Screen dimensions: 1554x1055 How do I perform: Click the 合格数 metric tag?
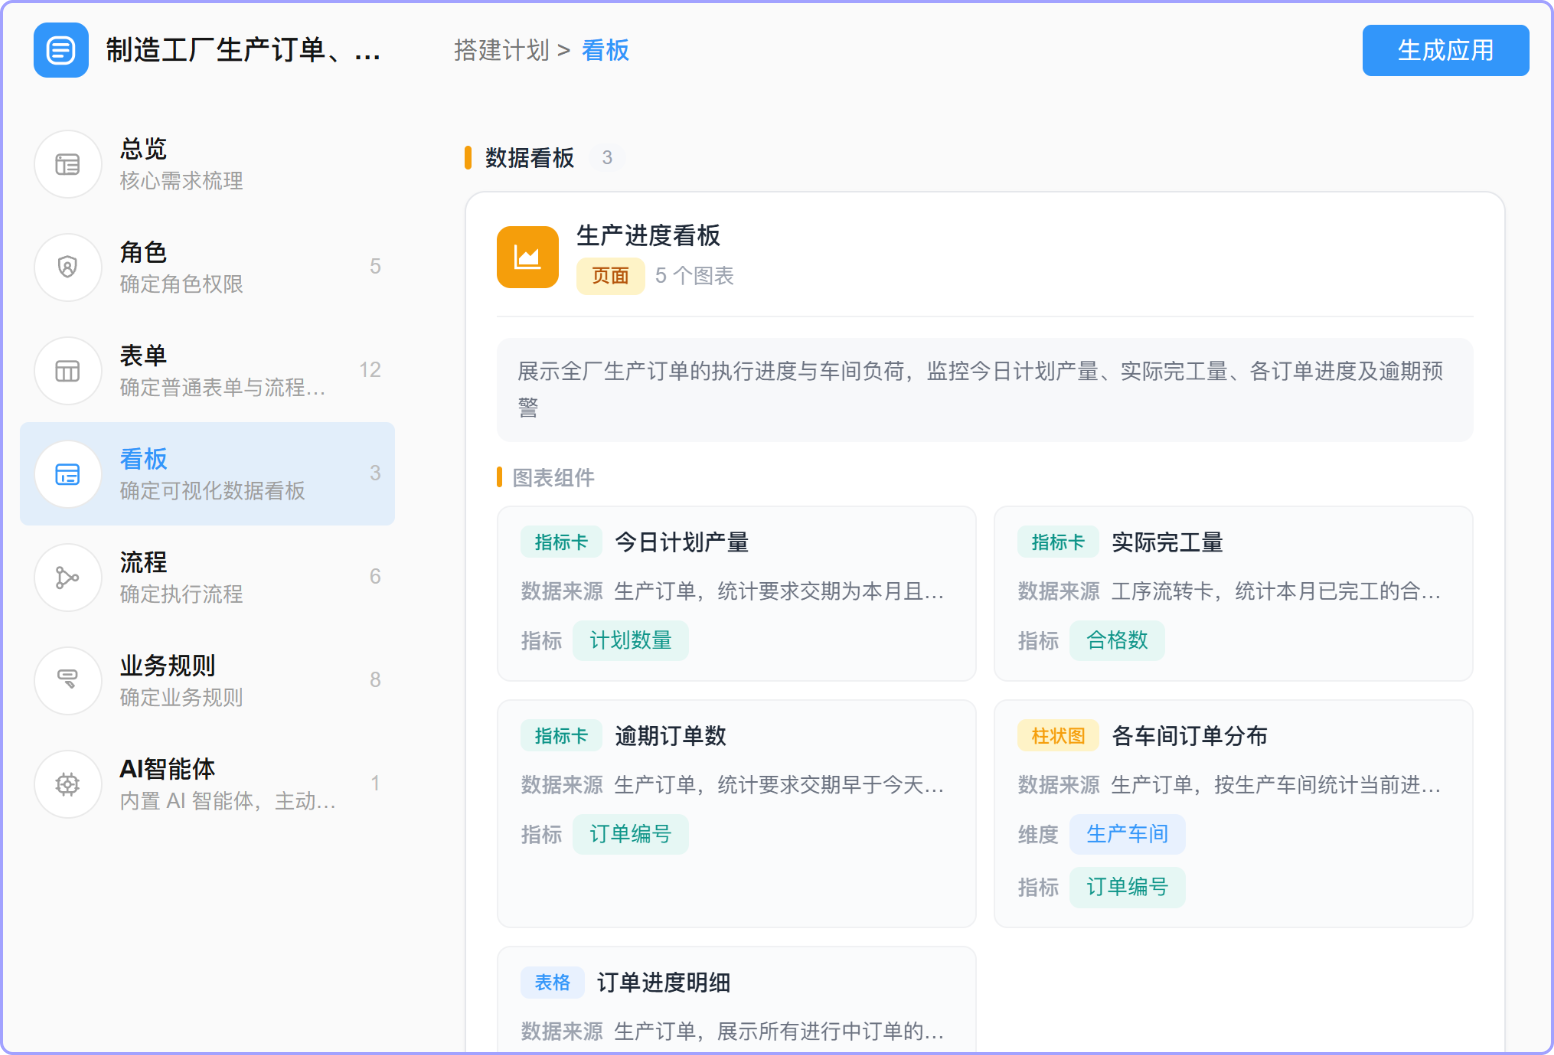[1117, 641]
